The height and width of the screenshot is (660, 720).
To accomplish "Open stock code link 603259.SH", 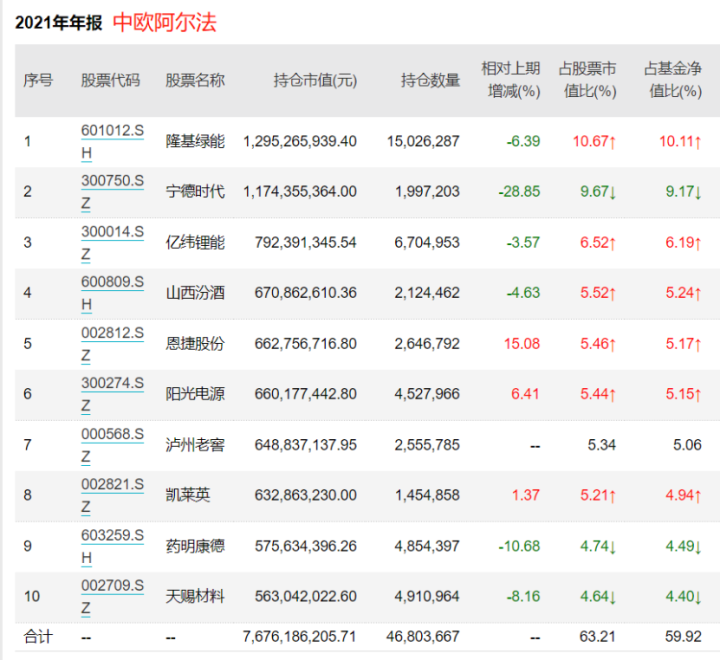I will [112, 546].
